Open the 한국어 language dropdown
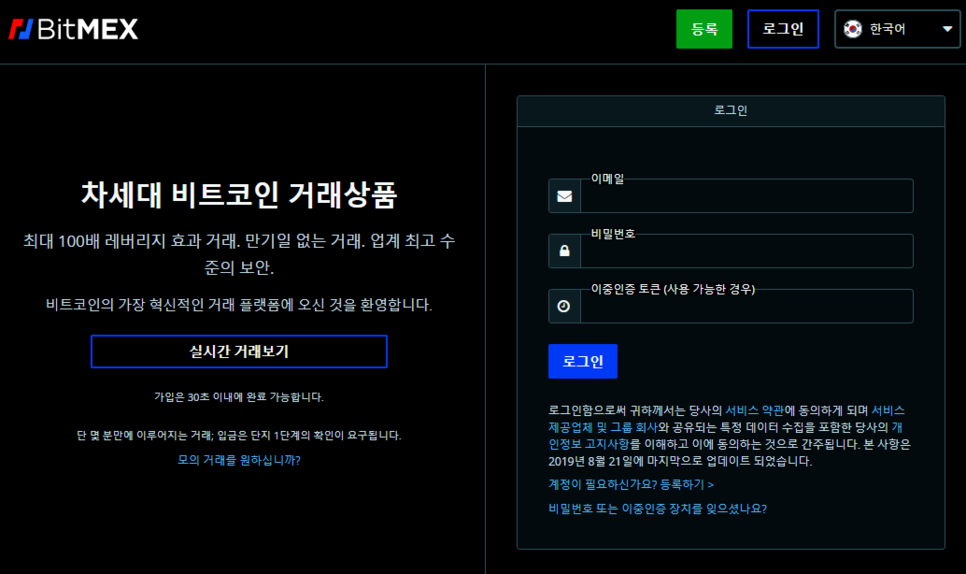 897,29
